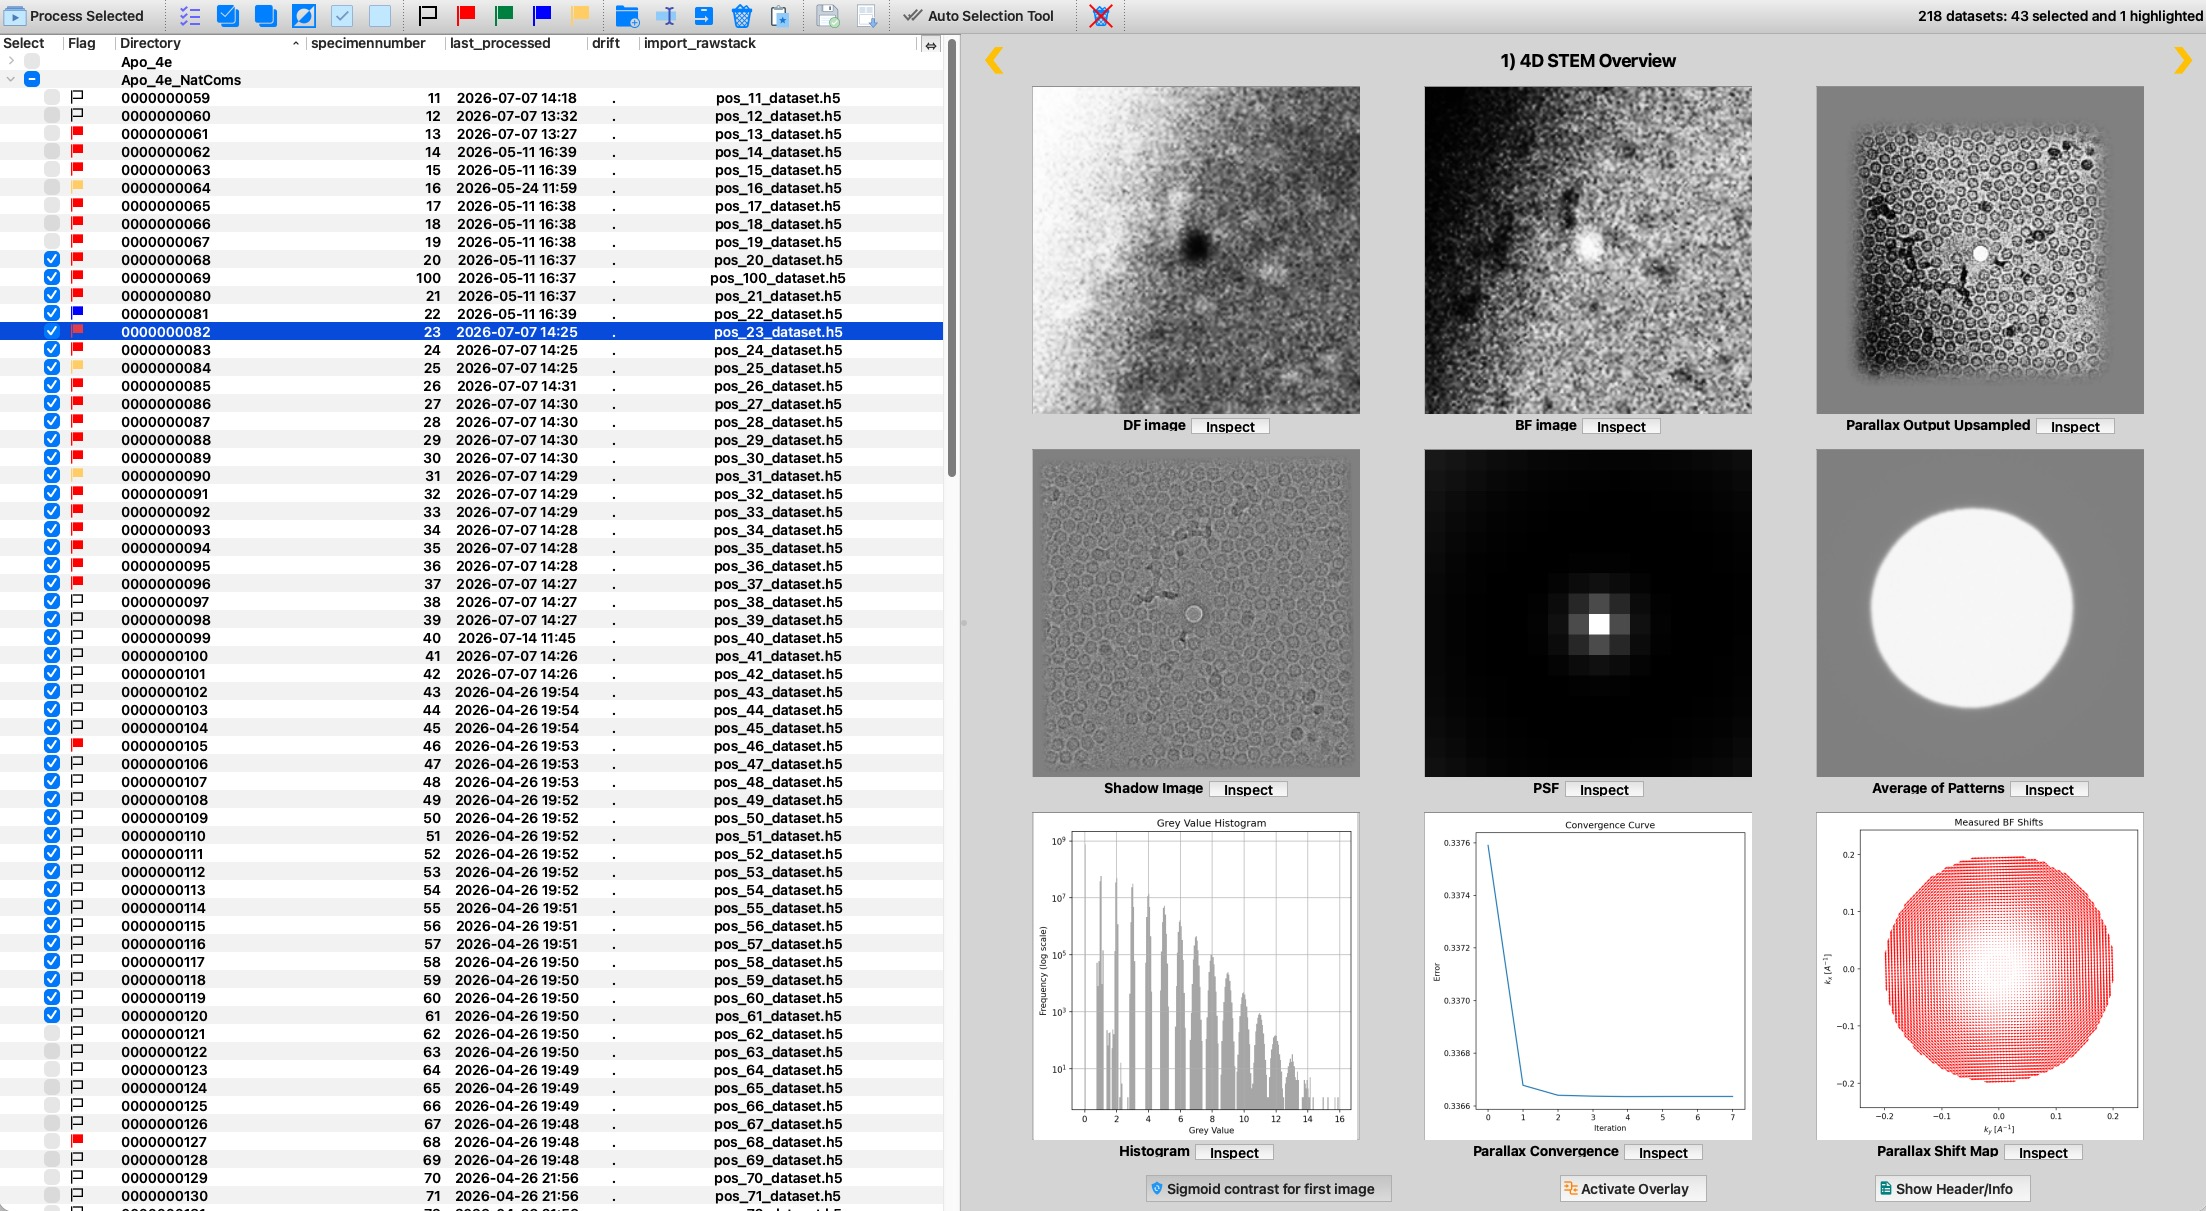Click the red crossed-out trash icon

click(x=1101, y=15)
